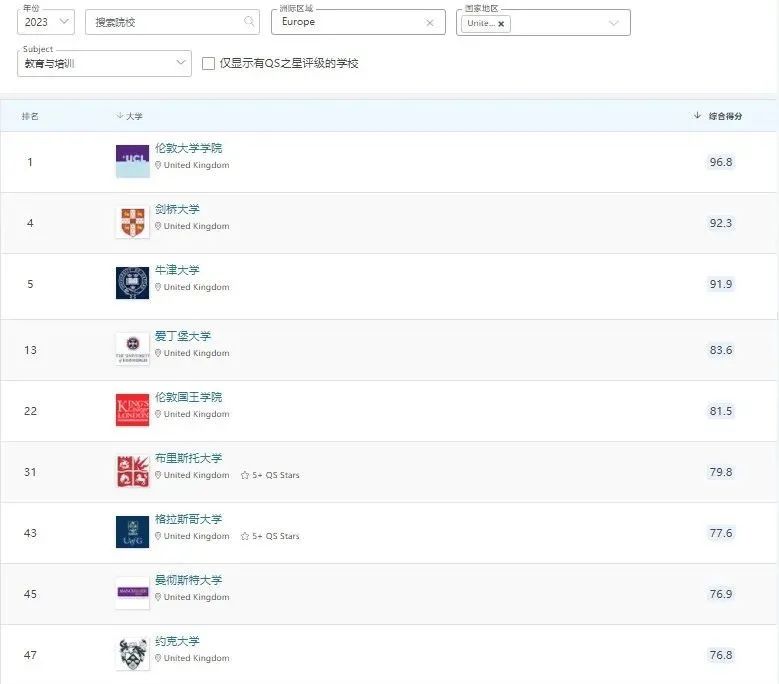Click the score 91.9
The image size is (779, 684).
pyautogui.click(x=721, y=284)
